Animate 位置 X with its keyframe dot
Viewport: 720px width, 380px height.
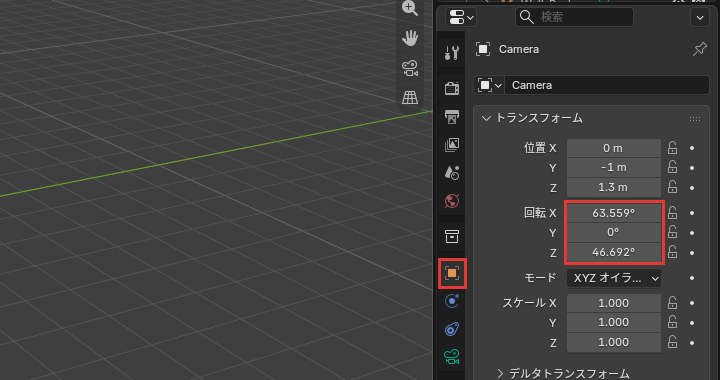click(x=692, y=148)
